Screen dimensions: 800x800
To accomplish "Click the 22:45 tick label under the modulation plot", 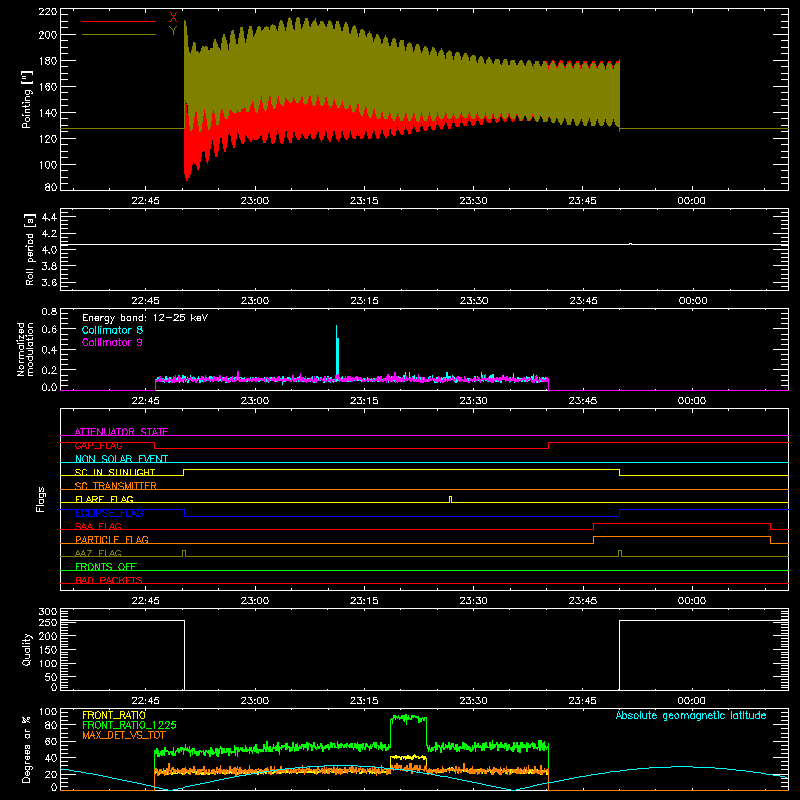I will click(x=145, y=401).
